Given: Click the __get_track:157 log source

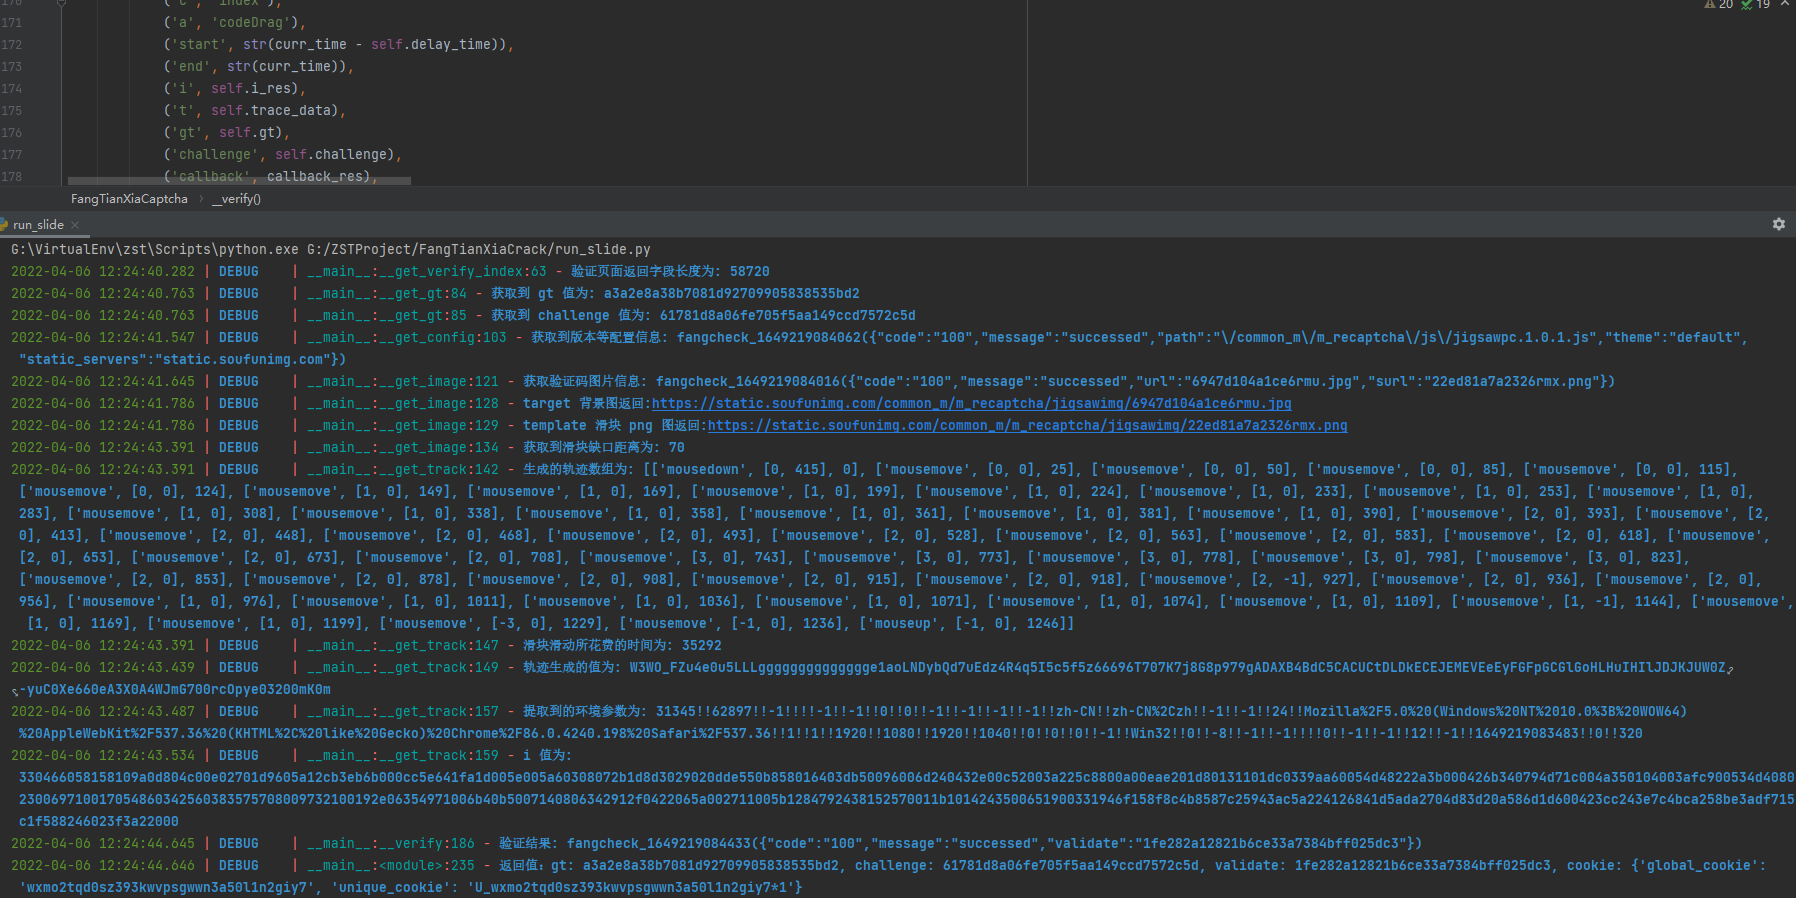Looking at the screenshot, I should 403,711.
